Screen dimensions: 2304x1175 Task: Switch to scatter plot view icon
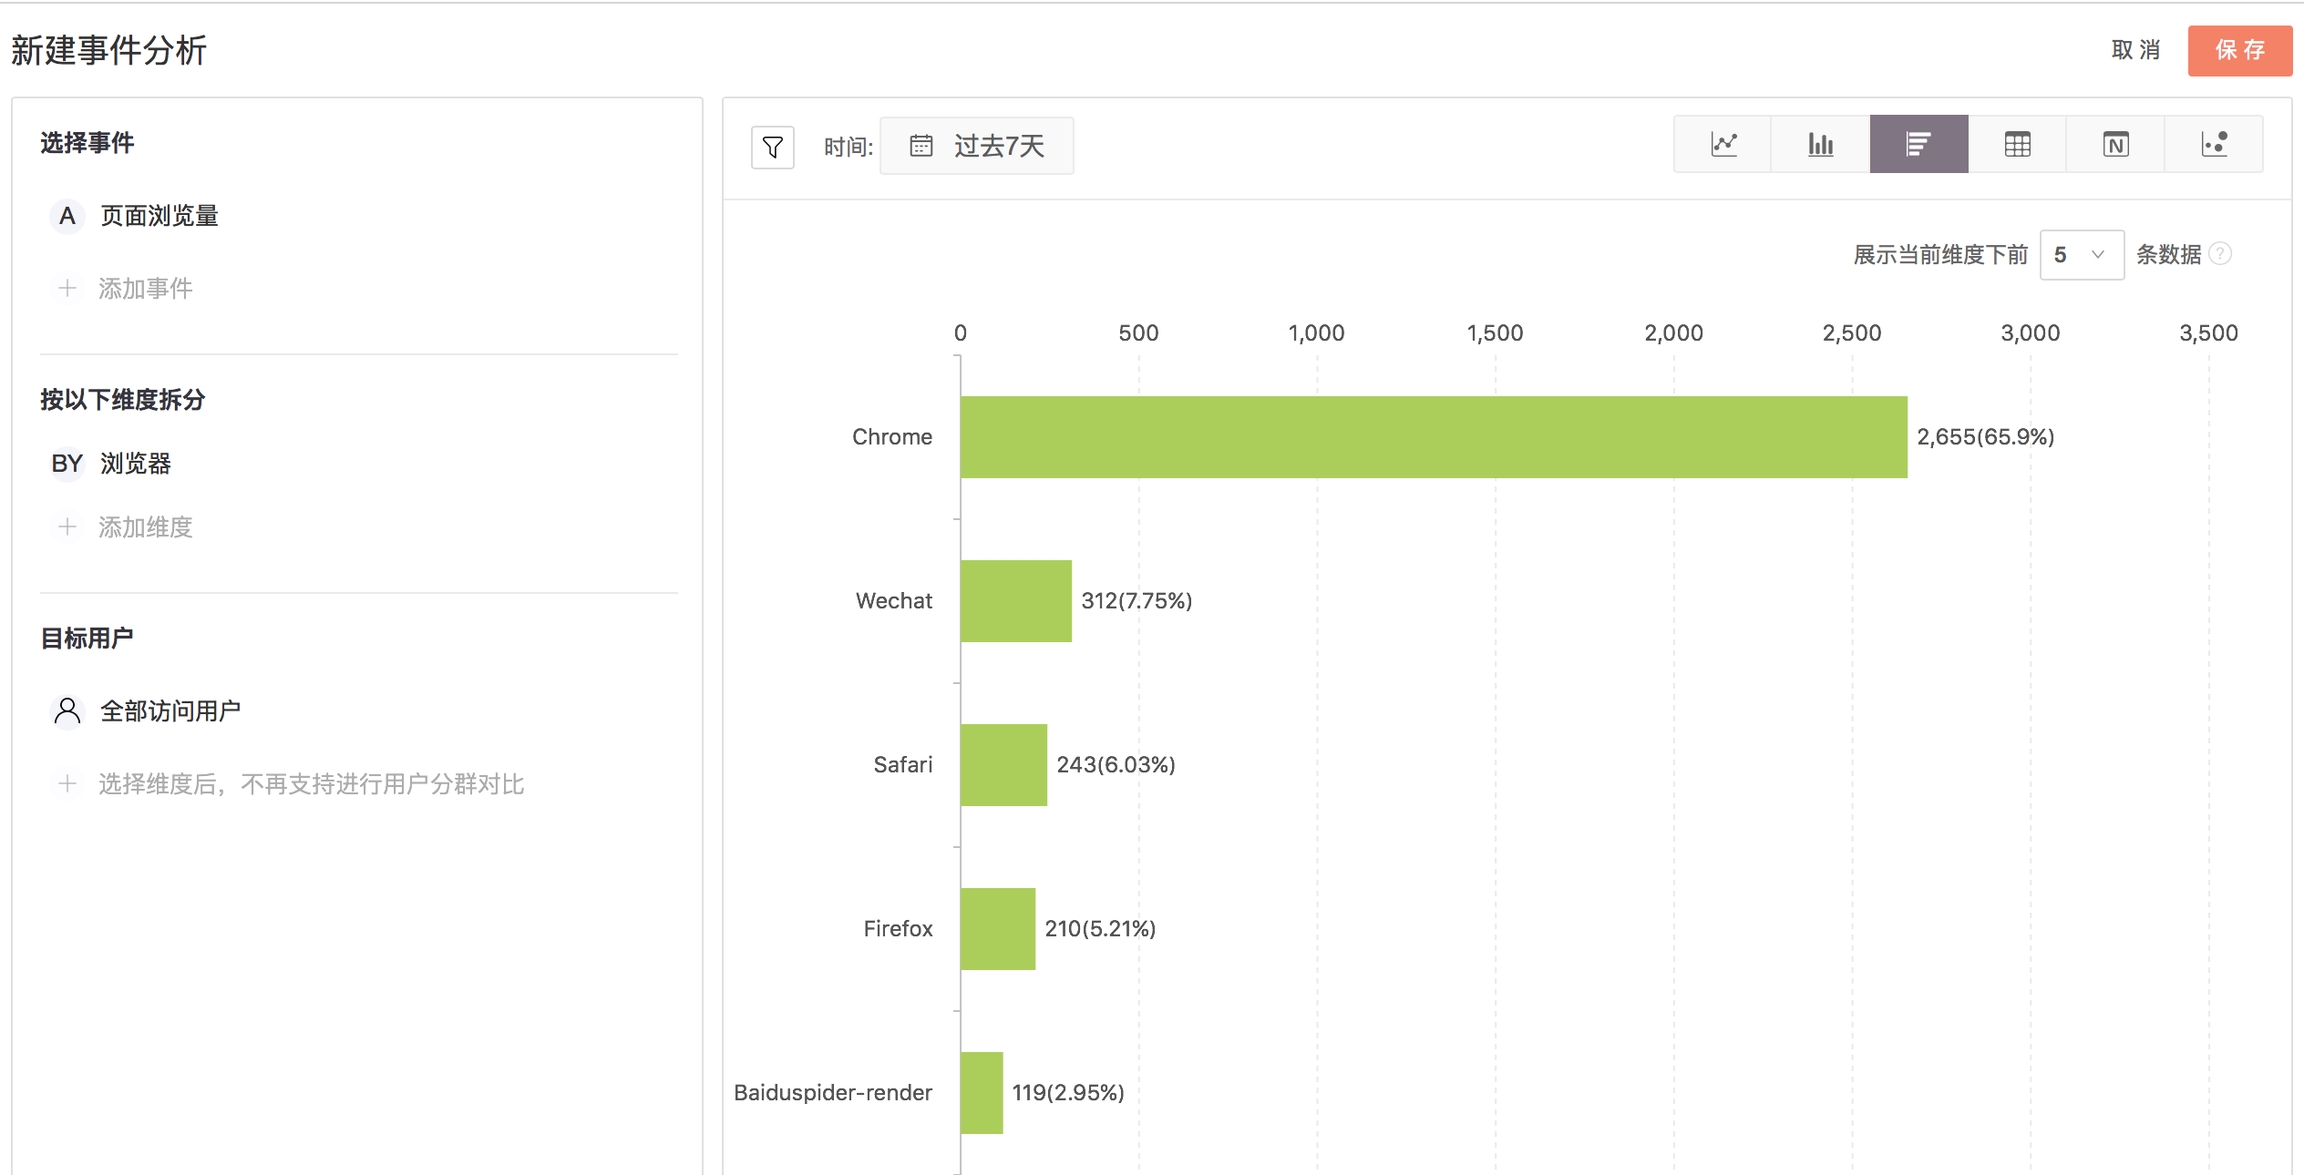coord(2214,145)
